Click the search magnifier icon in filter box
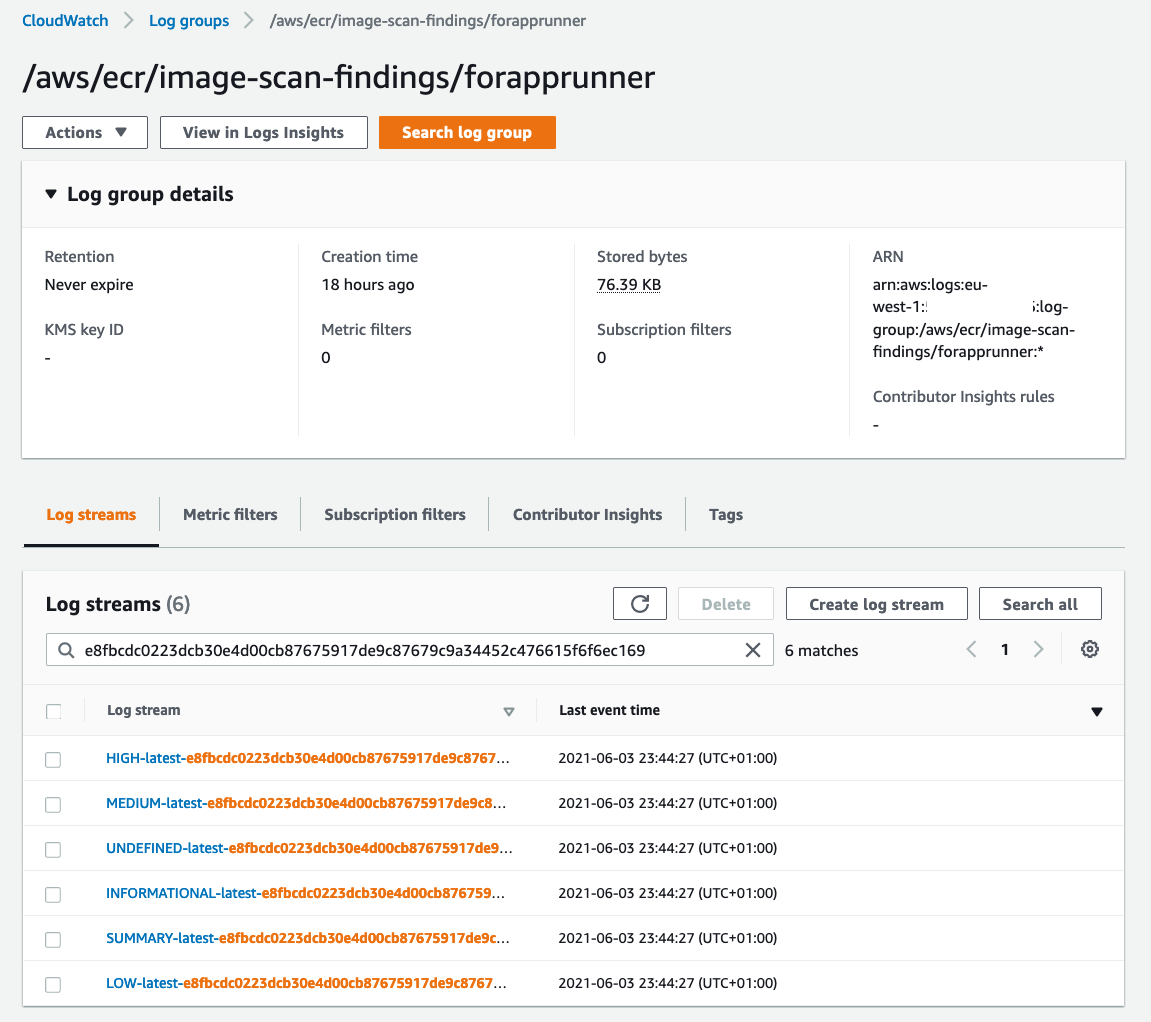The width and height of the screenshot is (1151, 1022). pos(66,650)
